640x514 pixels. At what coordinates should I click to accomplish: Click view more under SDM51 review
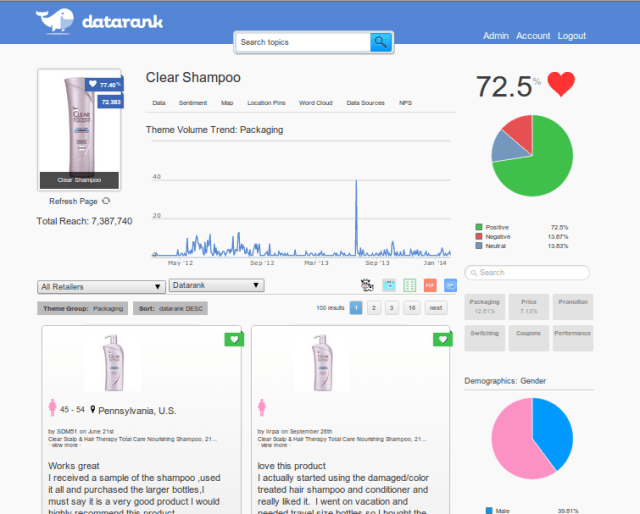[65, 445]
